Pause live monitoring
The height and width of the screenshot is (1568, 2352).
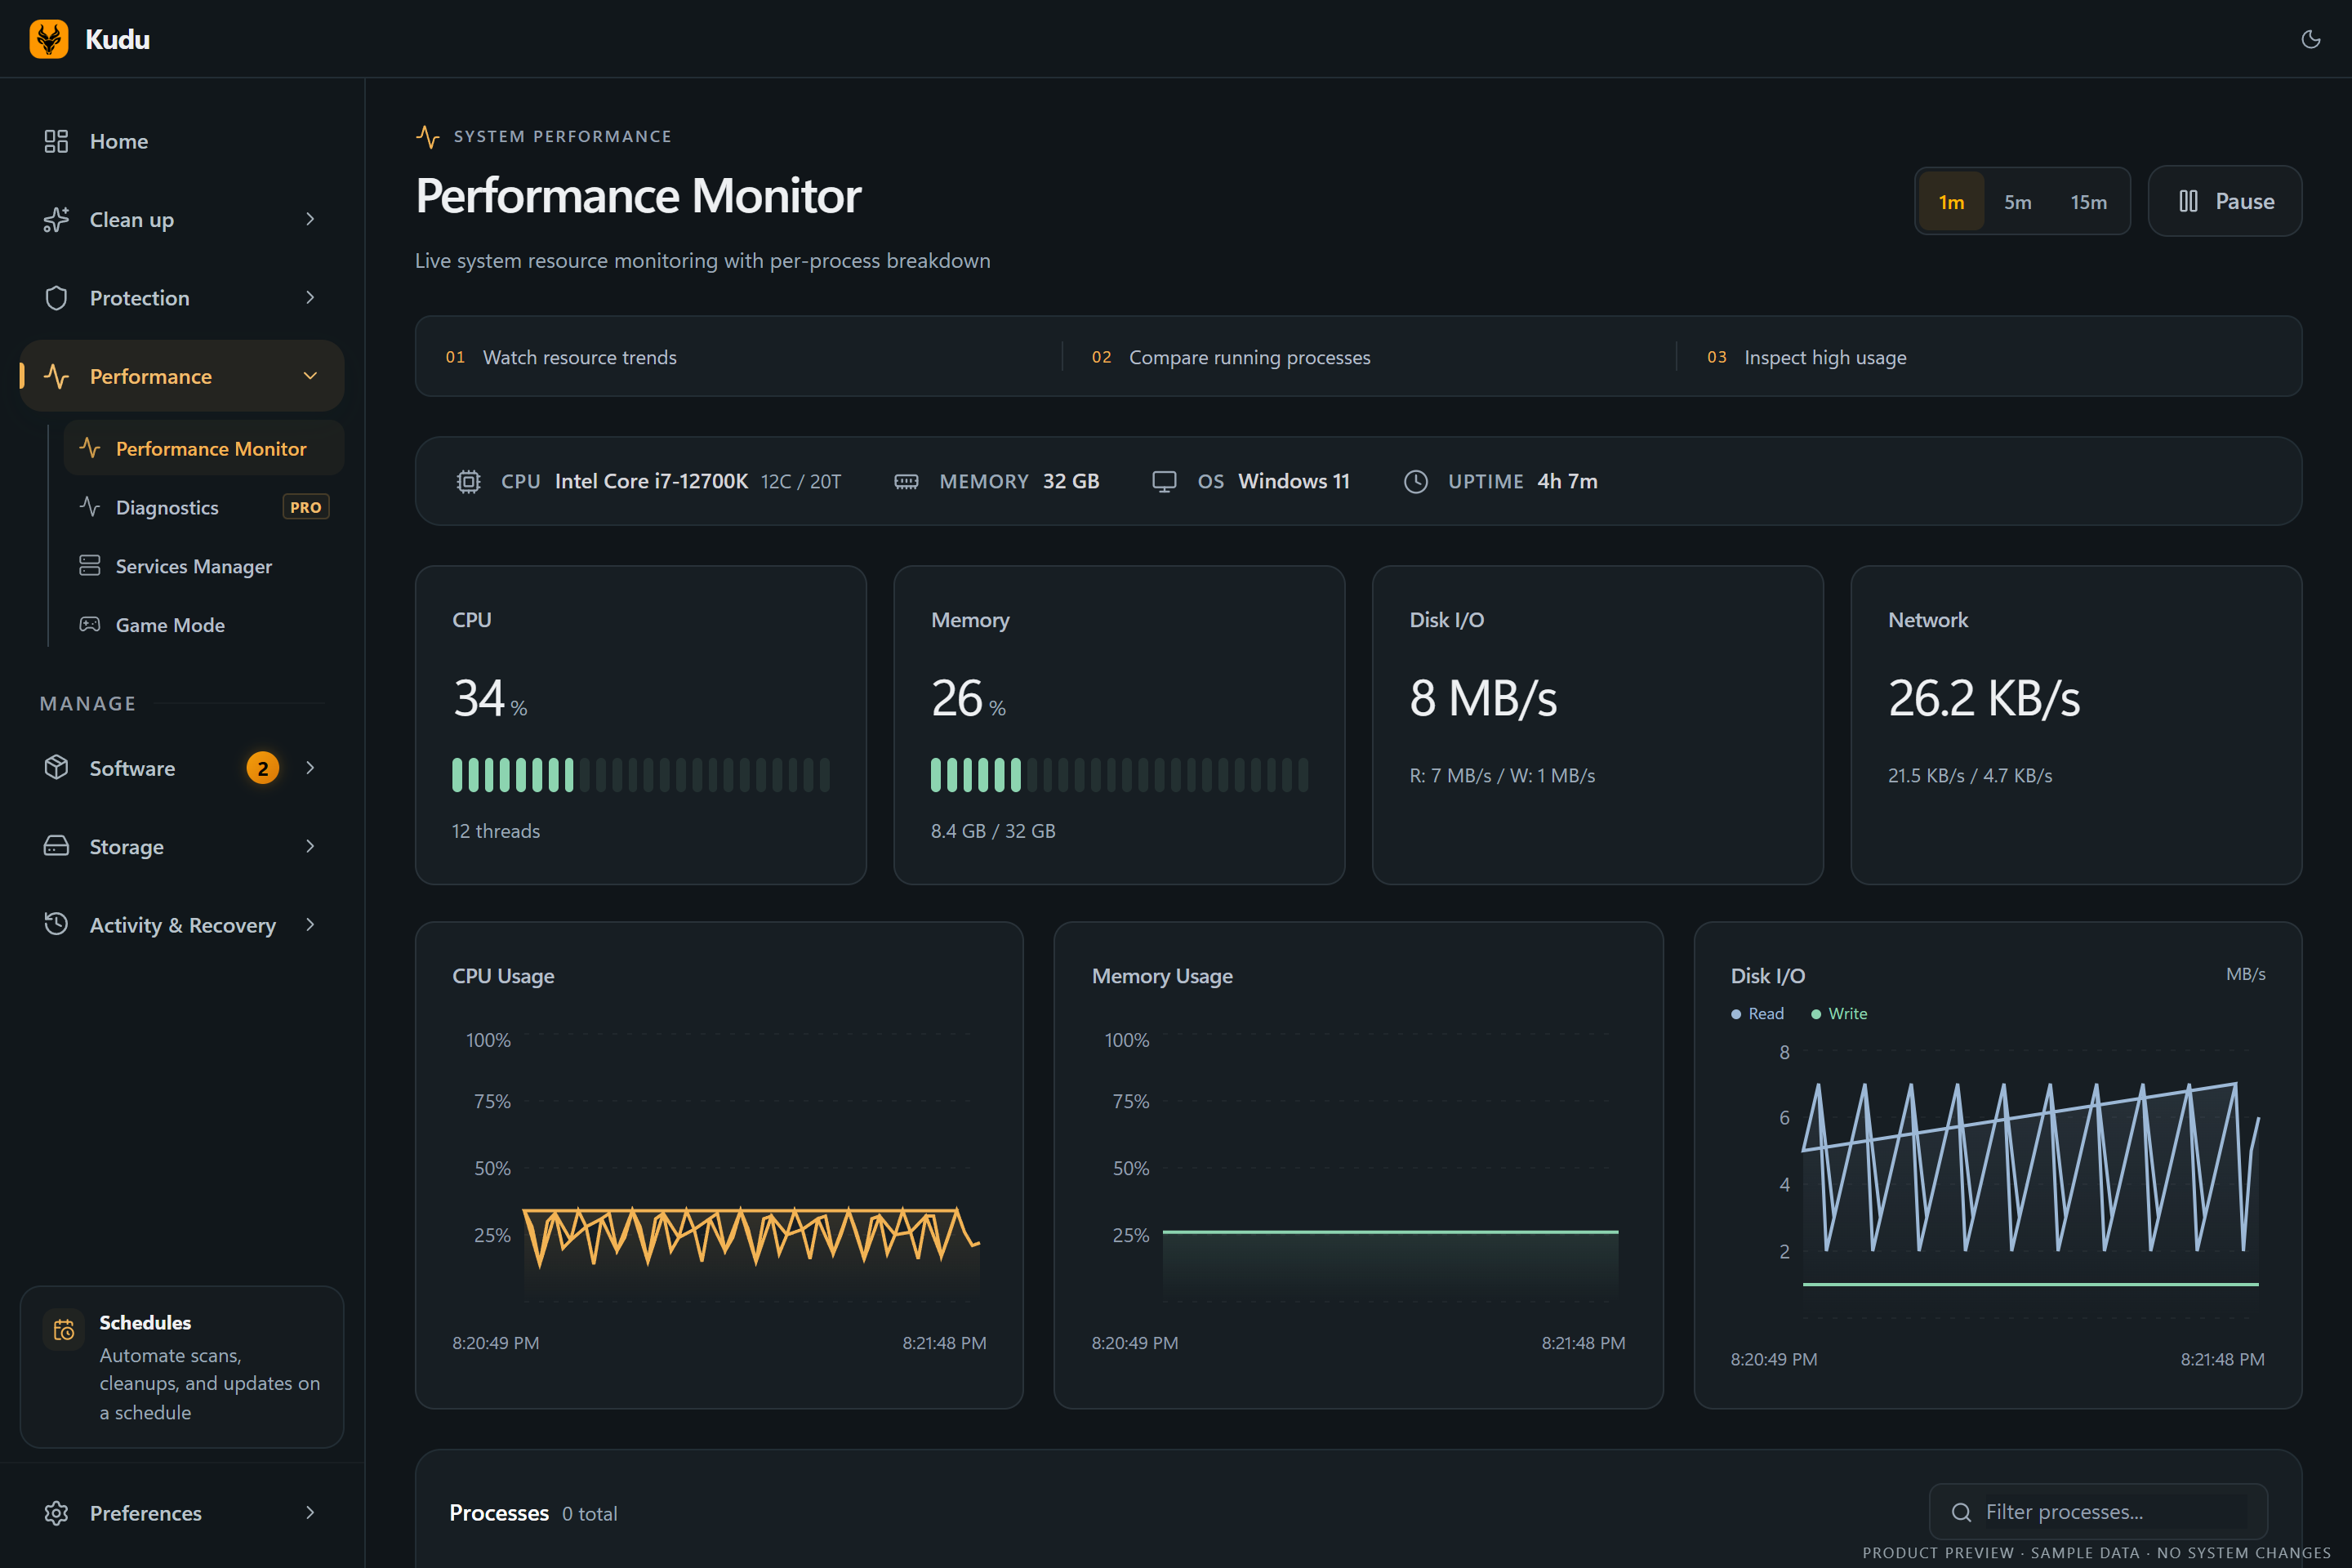tap(2225, 201)
